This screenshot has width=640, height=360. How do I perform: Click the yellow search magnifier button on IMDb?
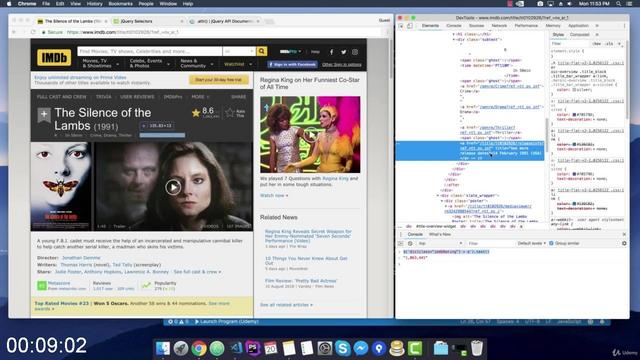[x=262, y=51]
